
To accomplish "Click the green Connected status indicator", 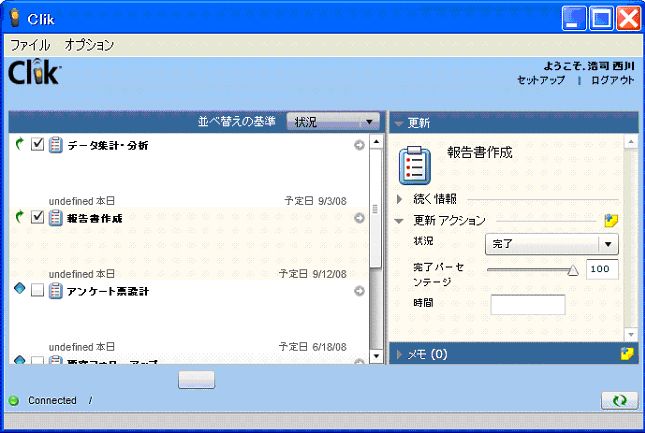I will click(14, 401).
